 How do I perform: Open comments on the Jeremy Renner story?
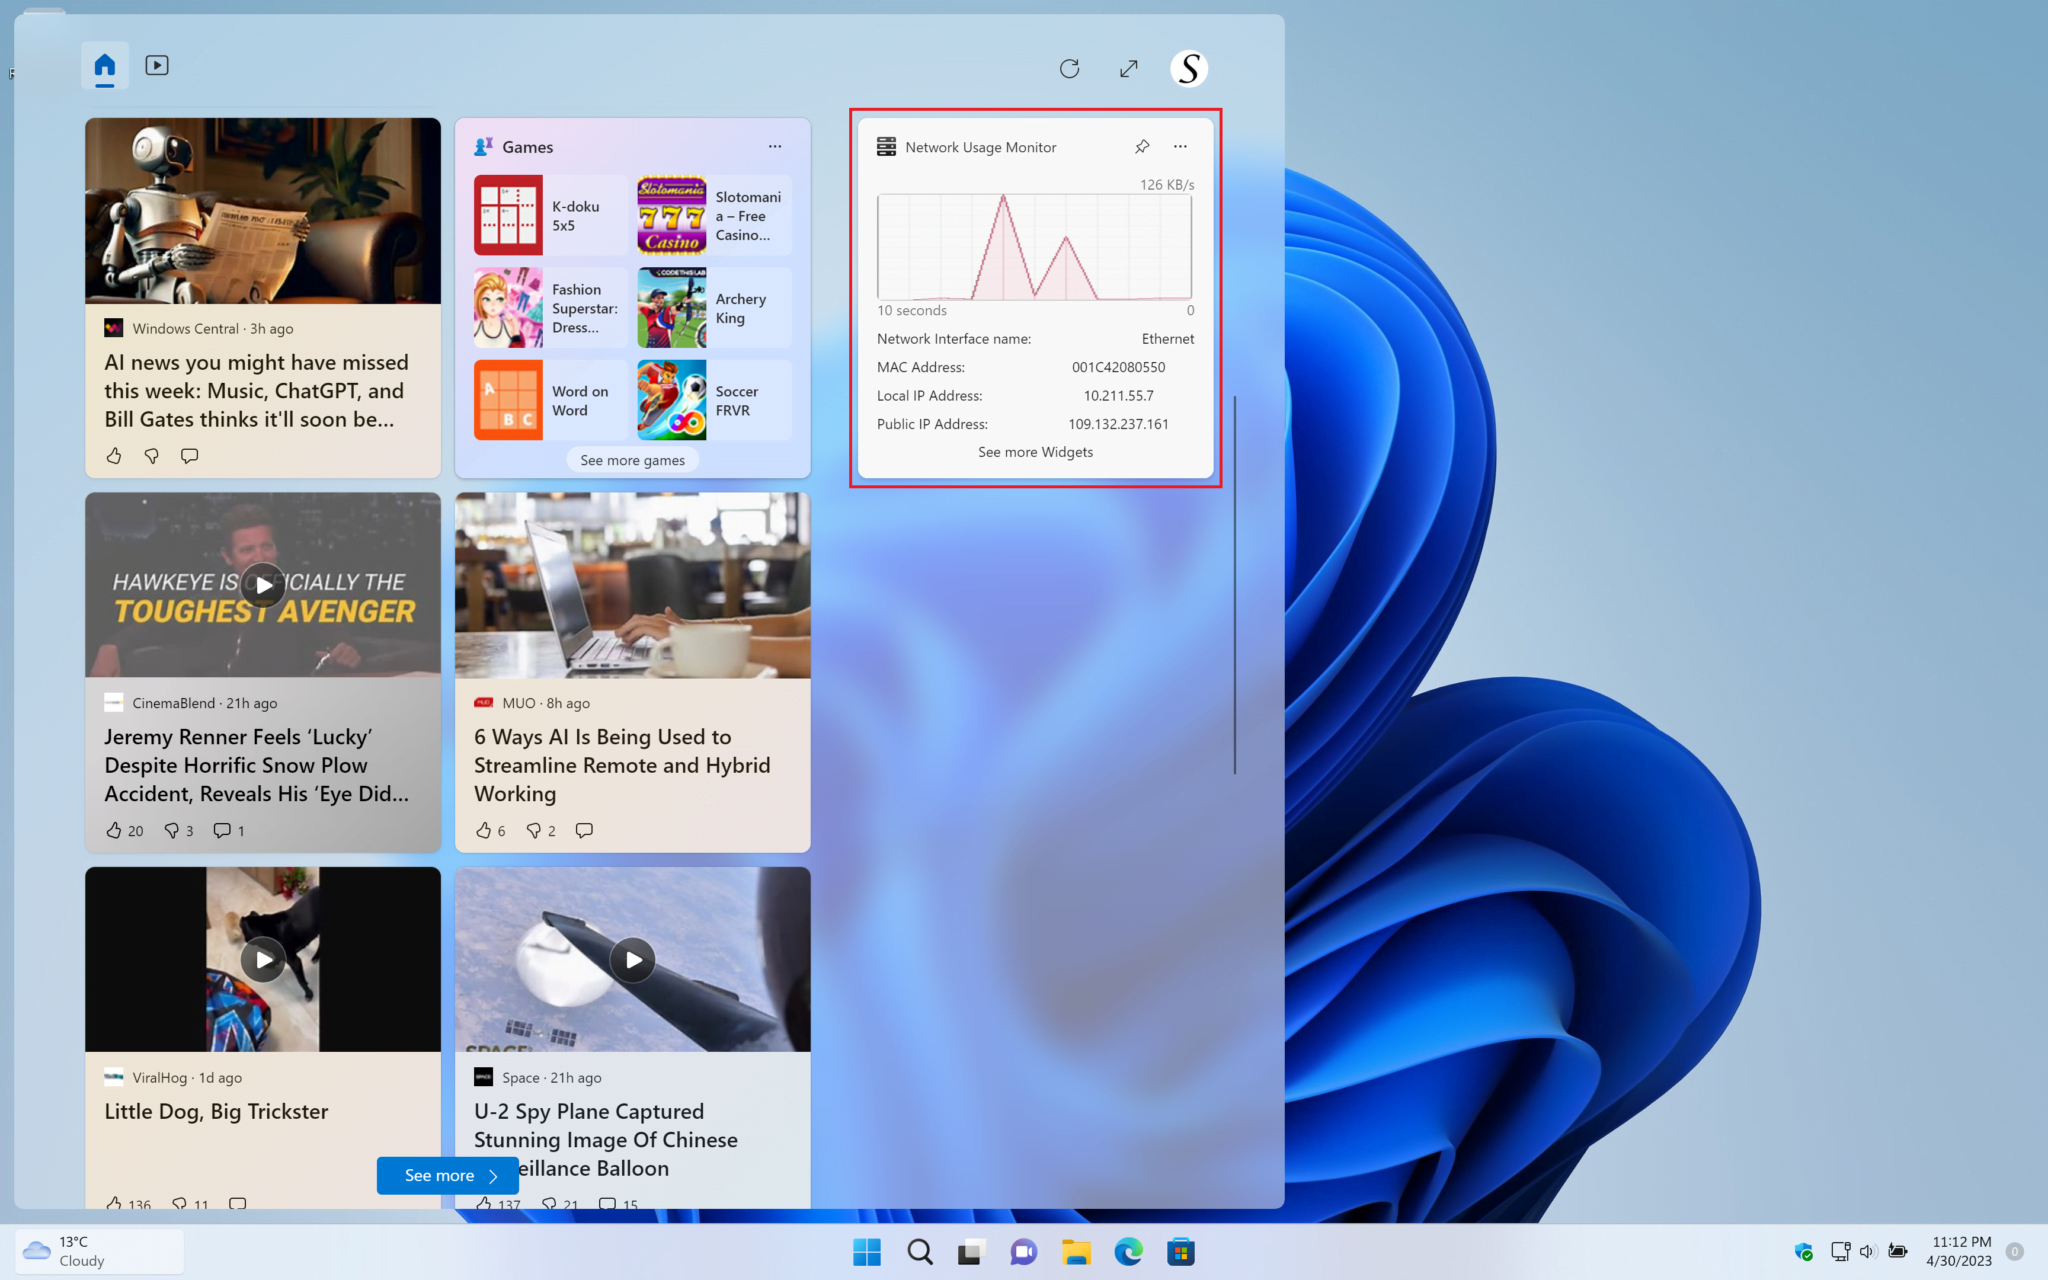pos(221,830)
